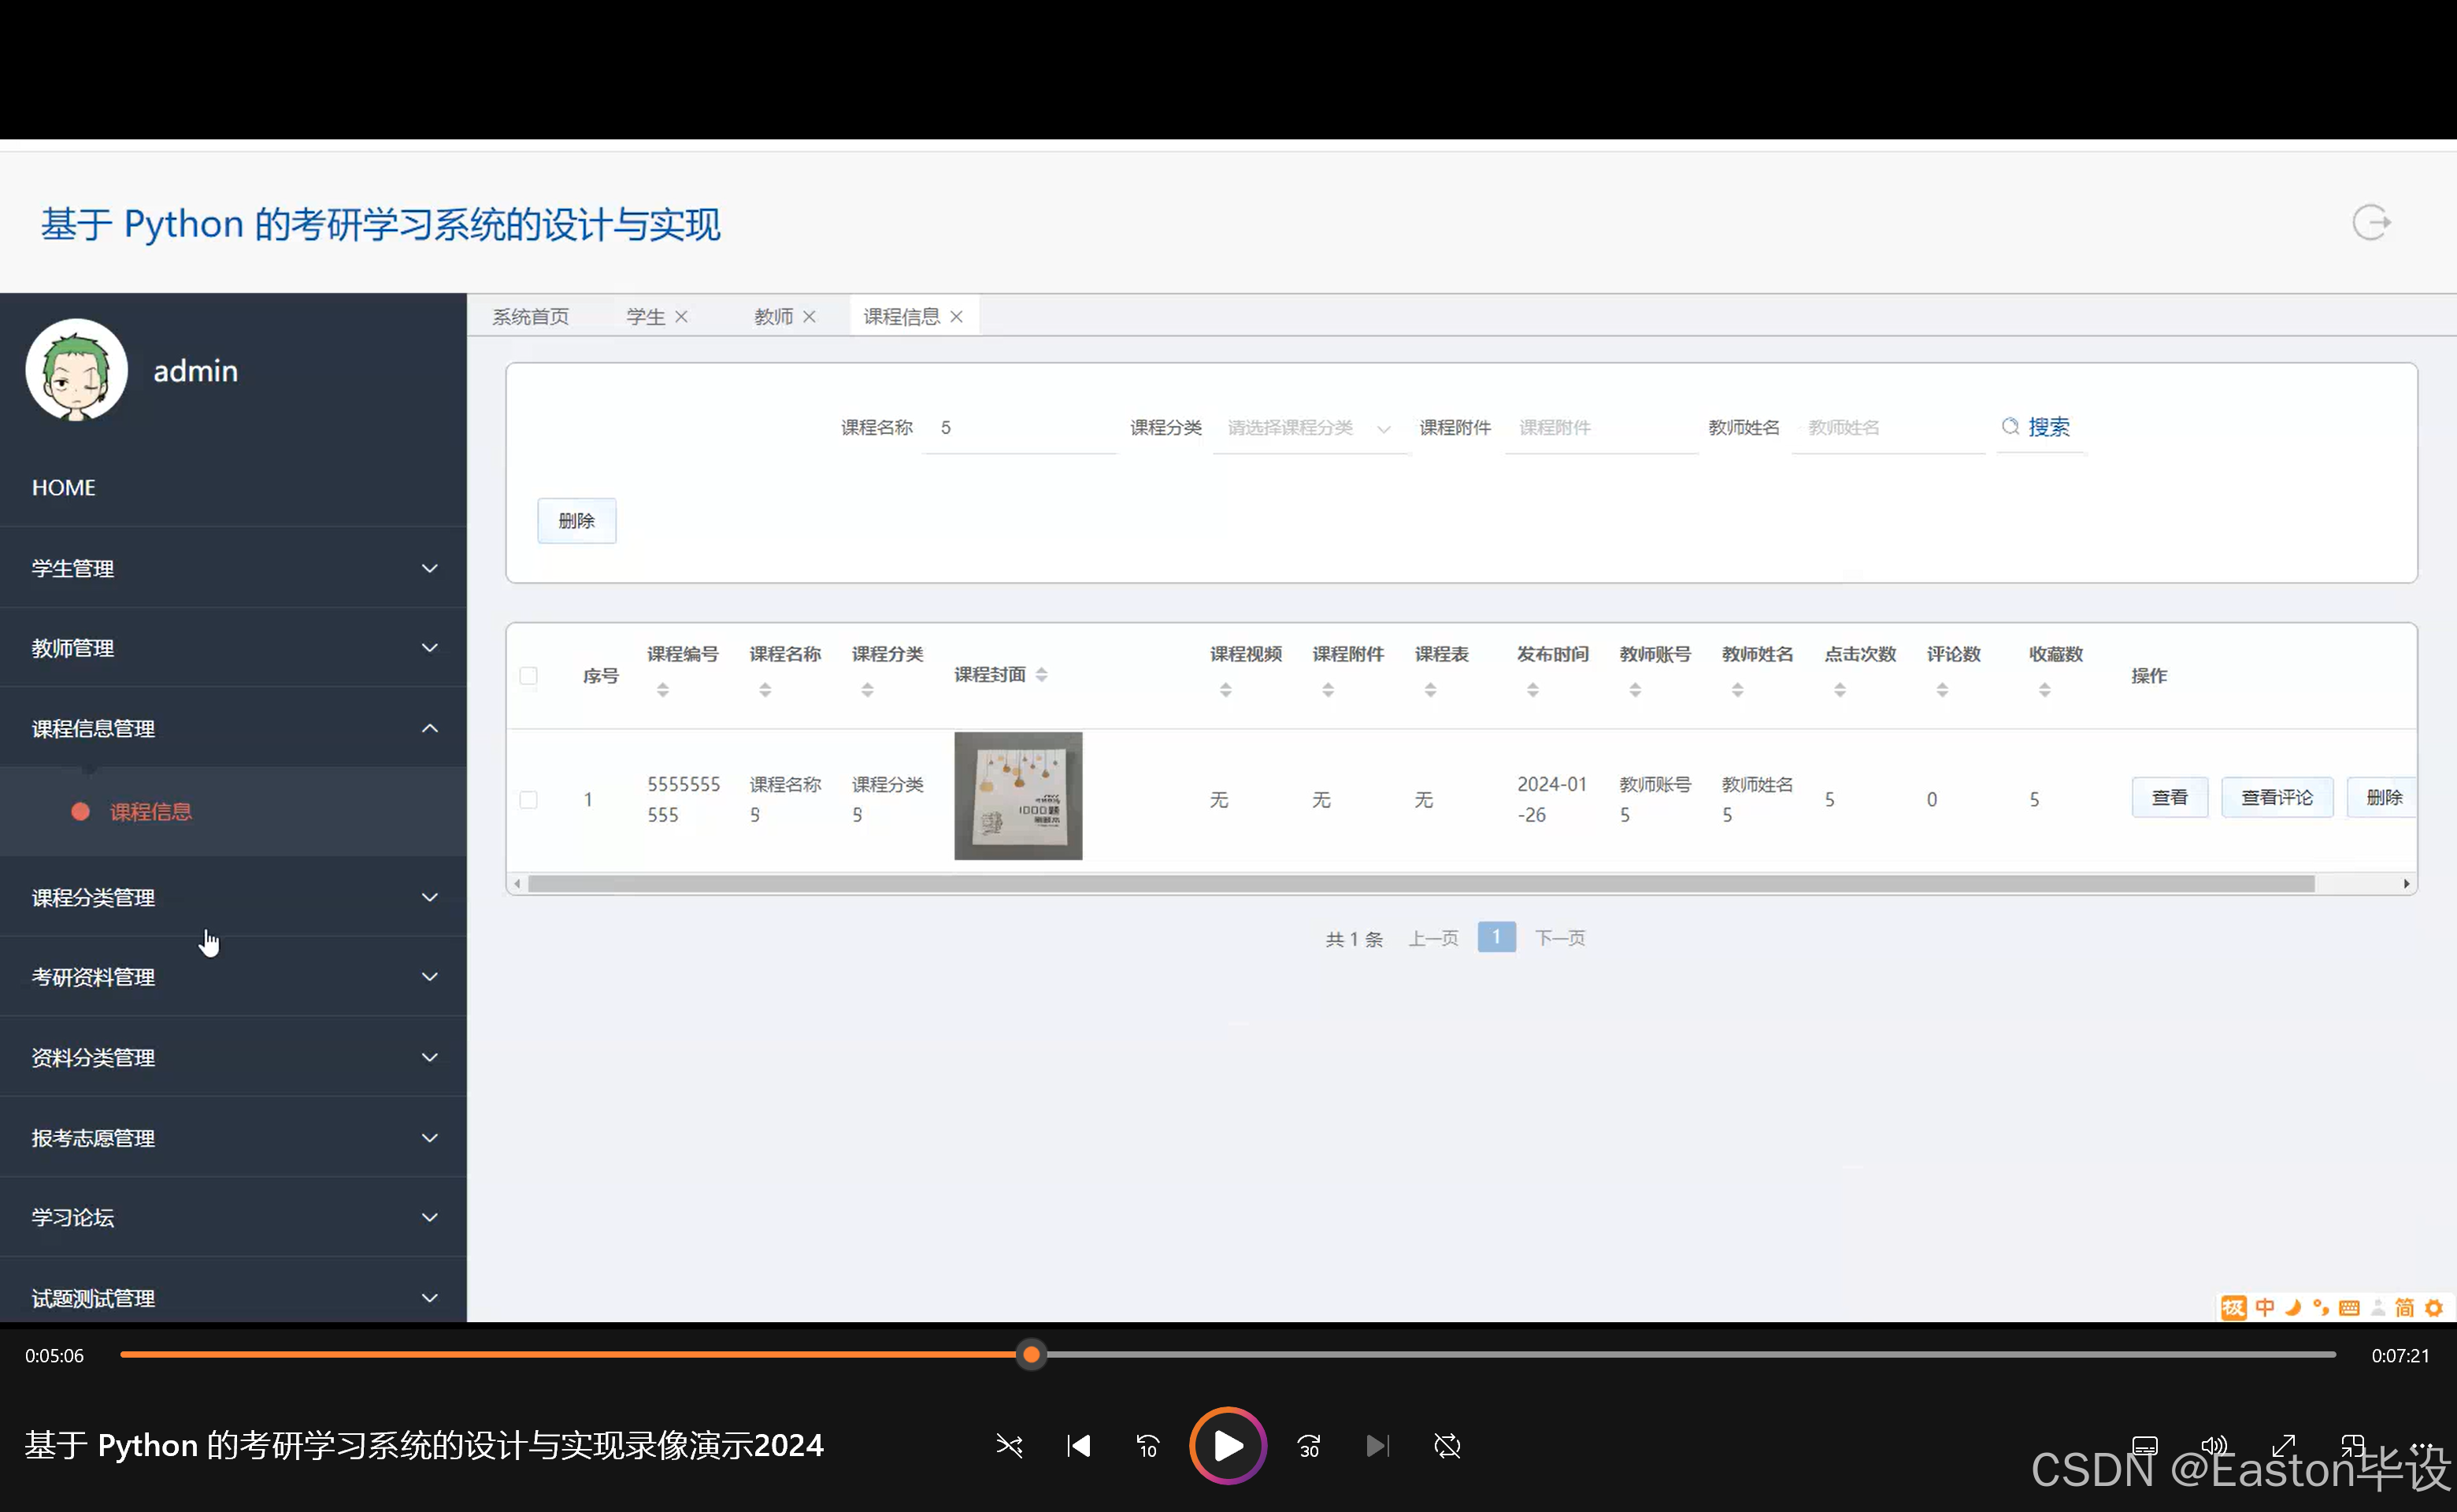Select page 1 in pagination
The image size is (2457, 1512).
point(1496,937)
